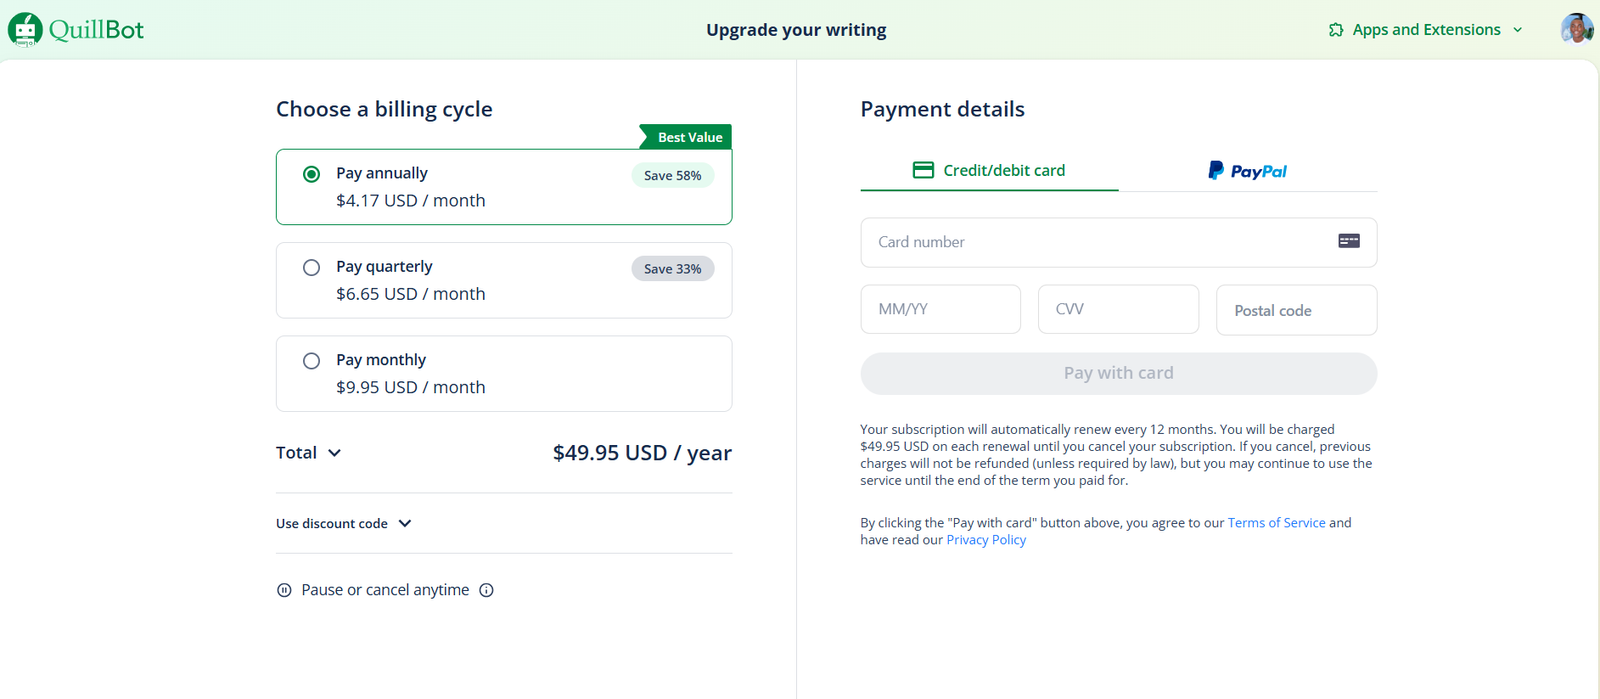Click the credit card icon in payment tab

[x=923, y=170]
